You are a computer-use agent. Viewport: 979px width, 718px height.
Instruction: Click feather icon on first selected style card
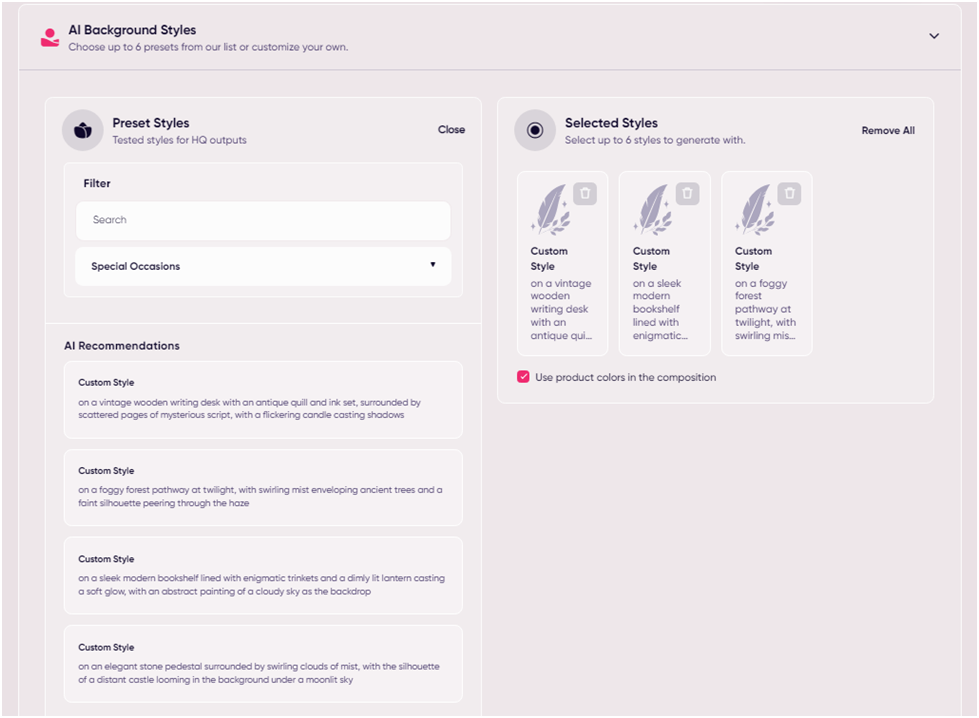point(551,209)
